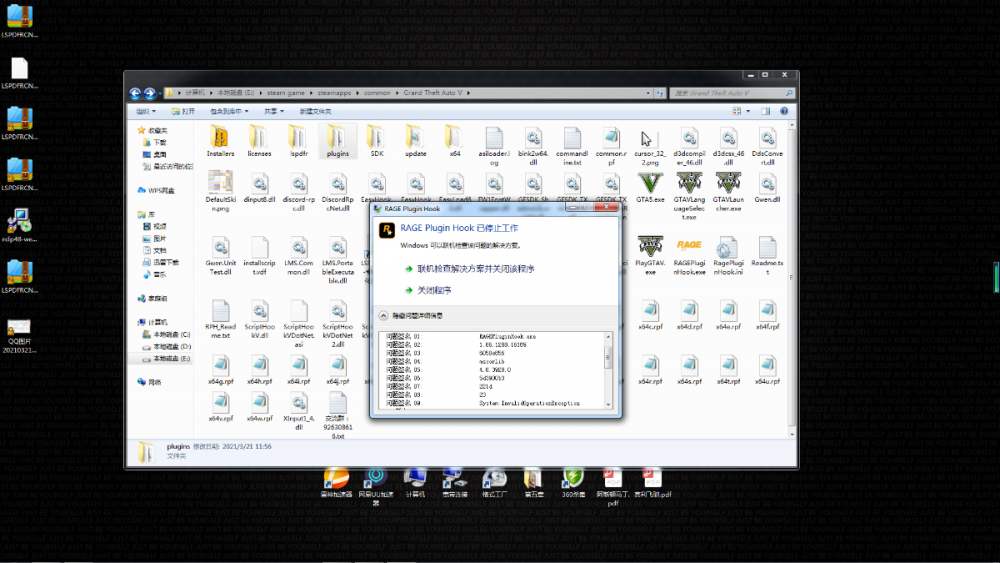Open the update folder
The width and height of the screenshot is (1000, 563).
coord(415,142)
